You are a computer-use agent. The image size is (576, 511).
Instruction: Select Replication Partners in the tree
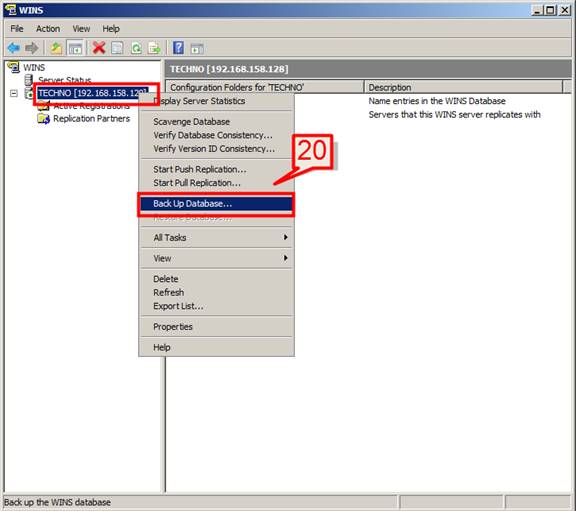[91, 119]
